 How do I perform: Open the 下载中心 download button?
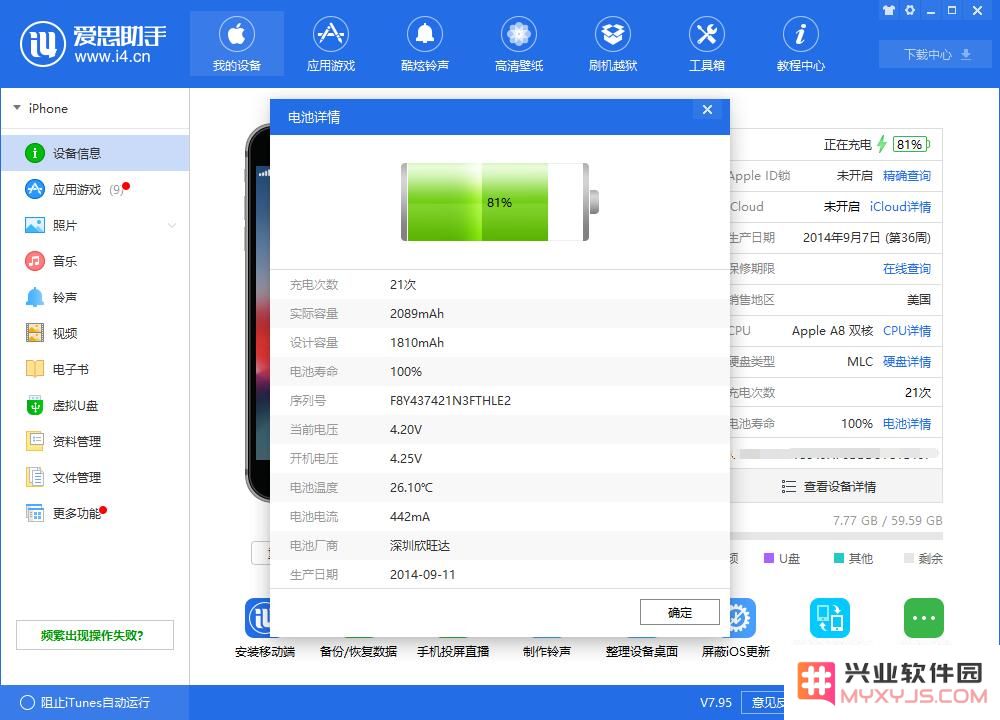tap(936, 54)
